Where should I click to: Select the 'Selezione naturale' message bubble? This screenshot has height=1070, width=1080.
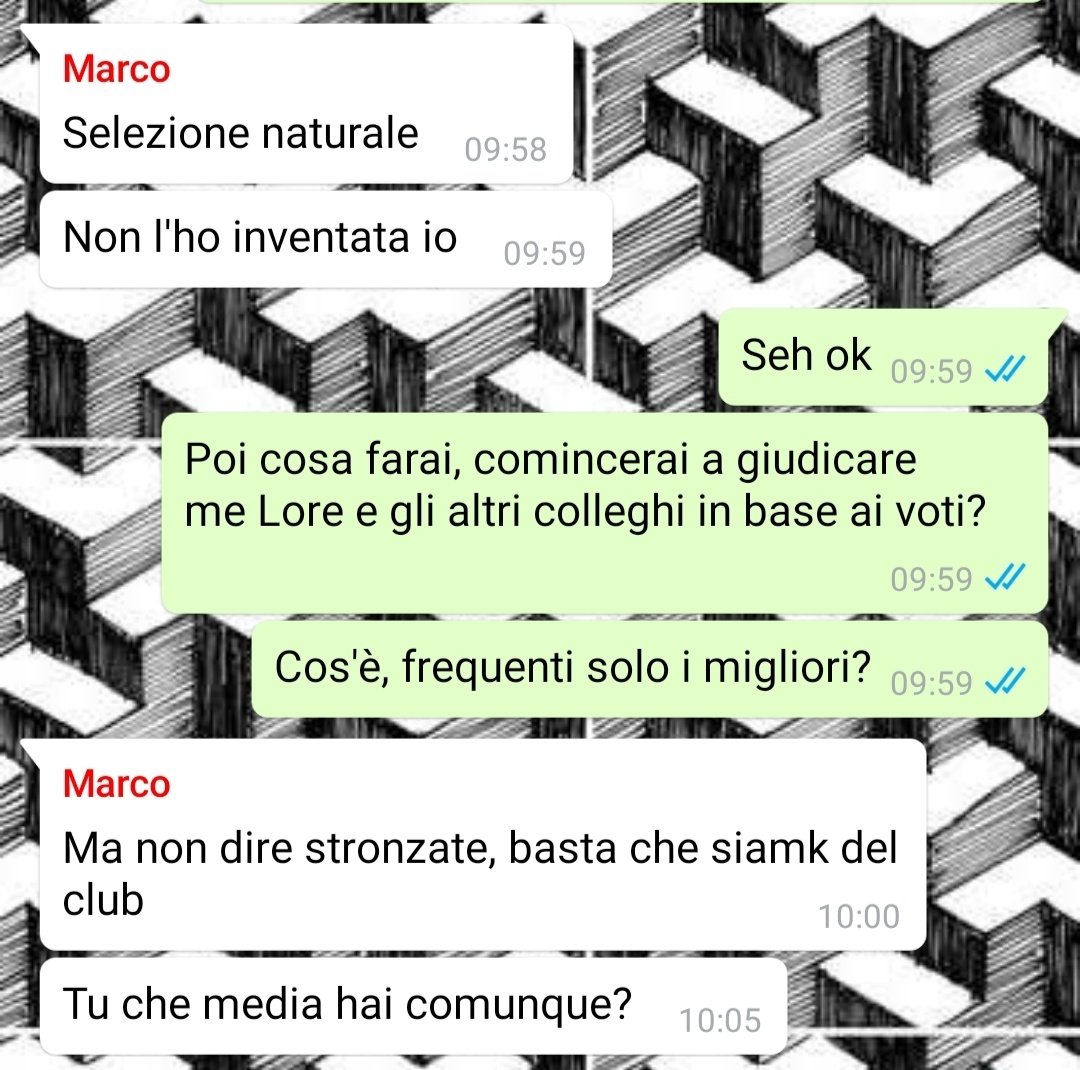(x=307, y=105)
